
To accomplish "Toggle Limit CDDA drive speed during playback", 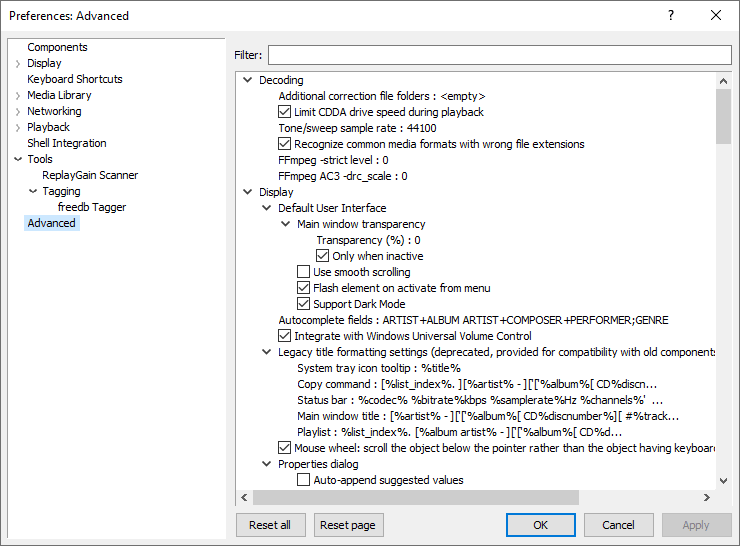I will (285, 112).
